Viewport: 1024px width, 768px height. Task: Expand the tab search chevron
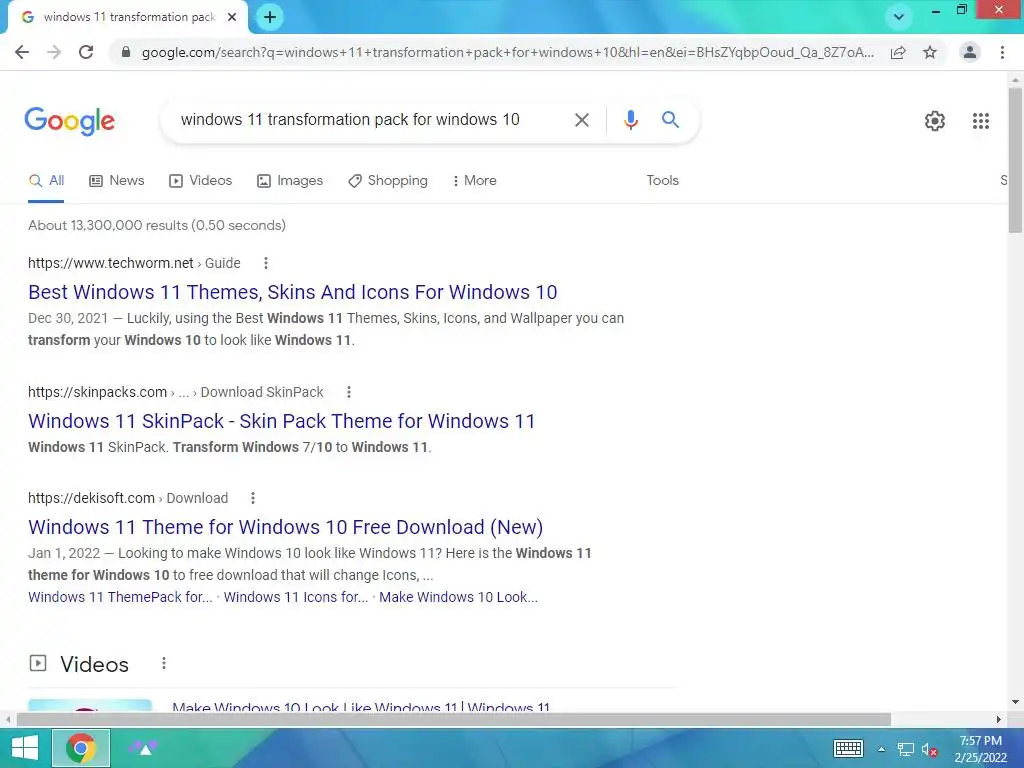(x=899, y=17)
